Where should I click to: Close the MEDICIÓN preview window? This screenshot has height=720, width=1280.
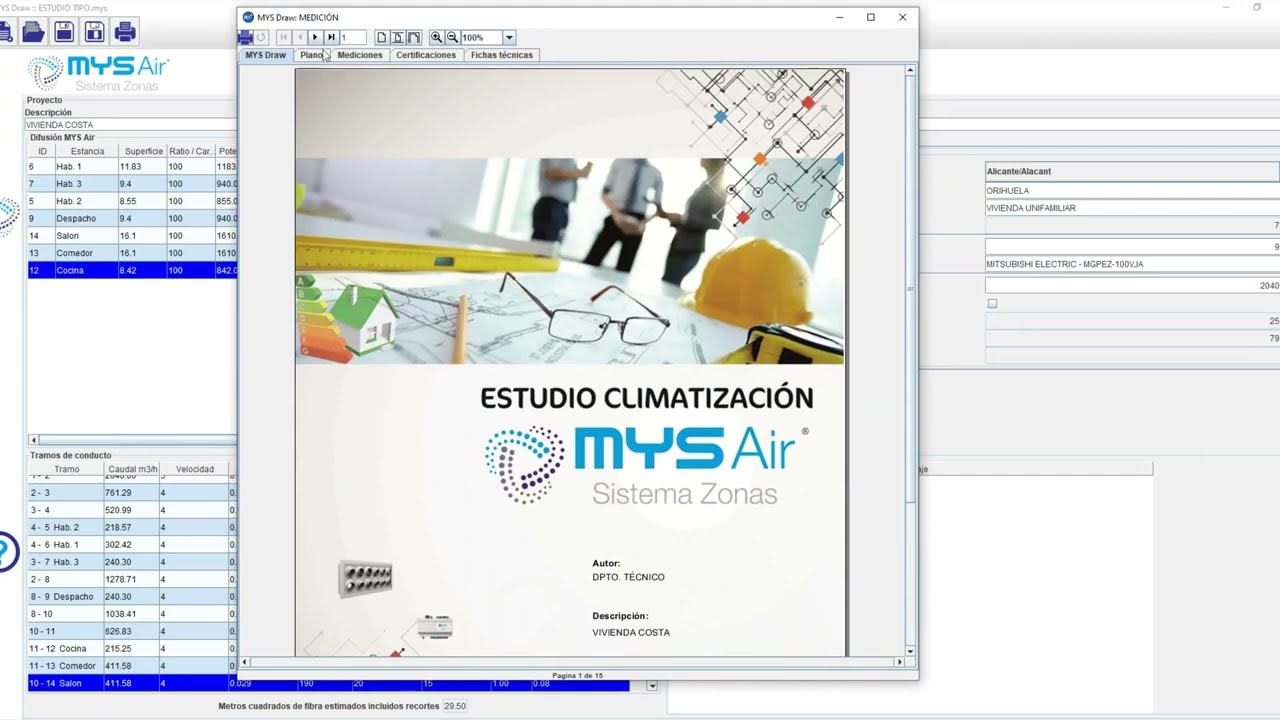point(902,17)
